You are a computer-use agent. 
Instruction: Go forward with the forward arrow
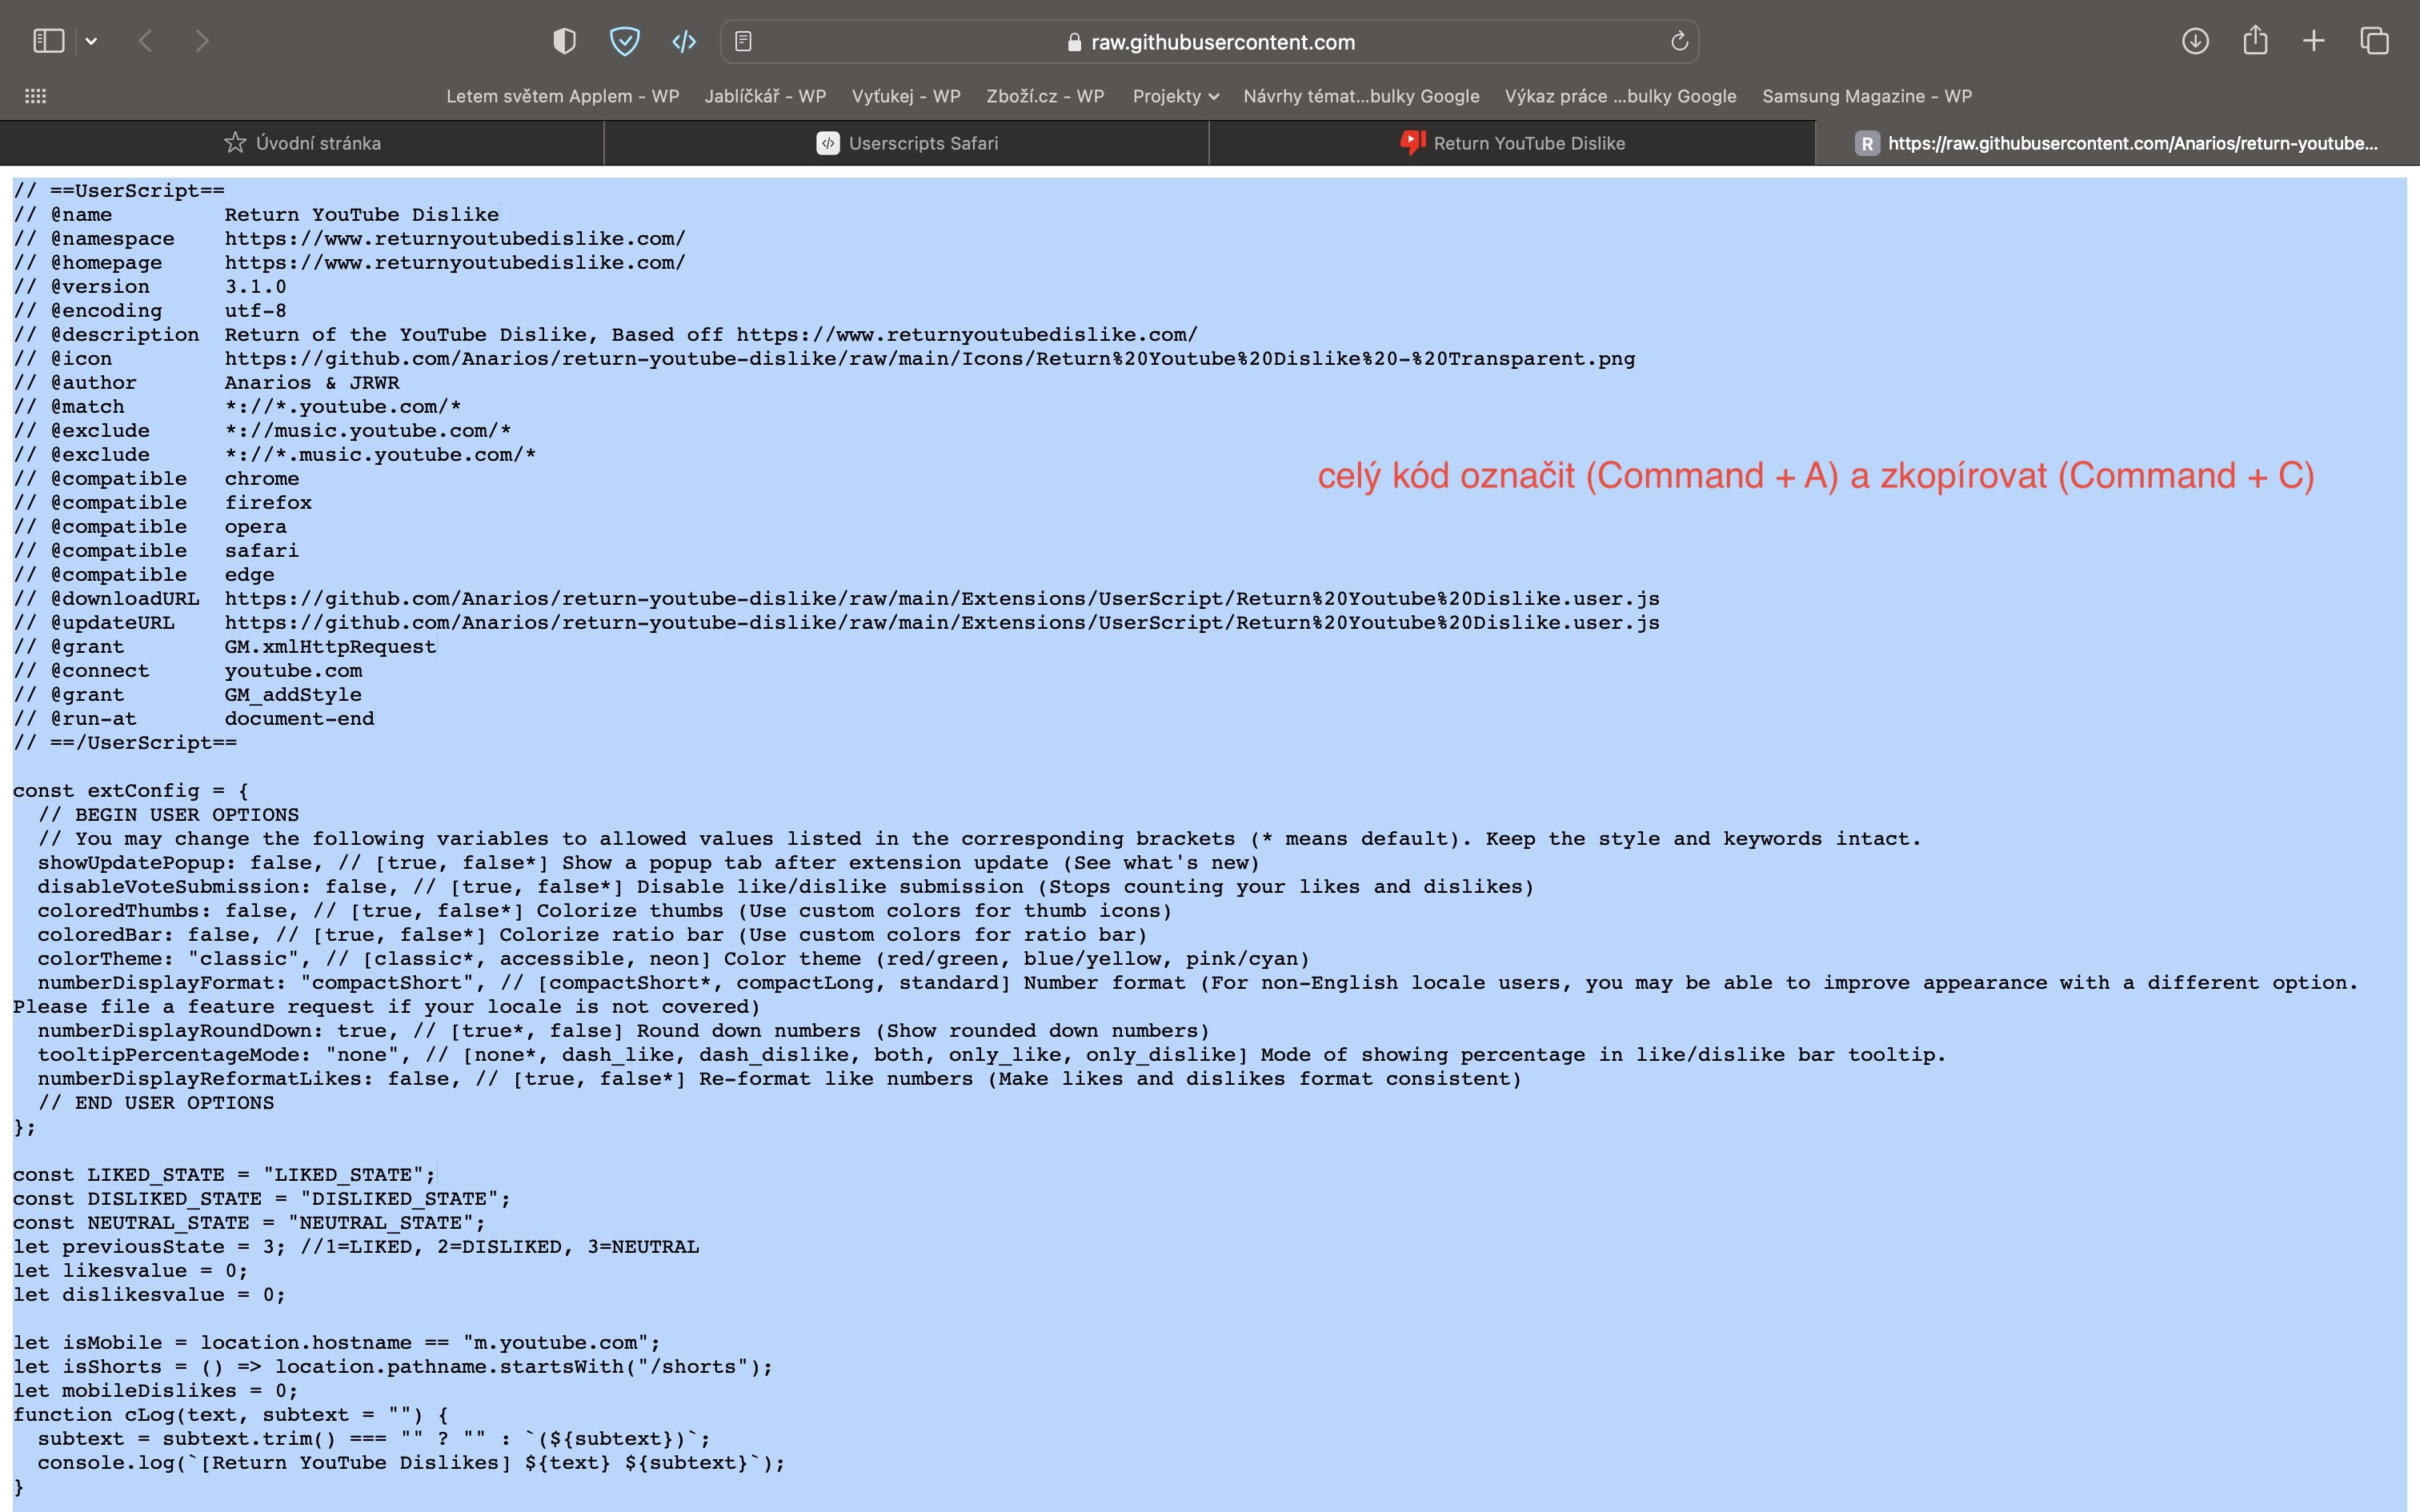[x=202, y=41]
